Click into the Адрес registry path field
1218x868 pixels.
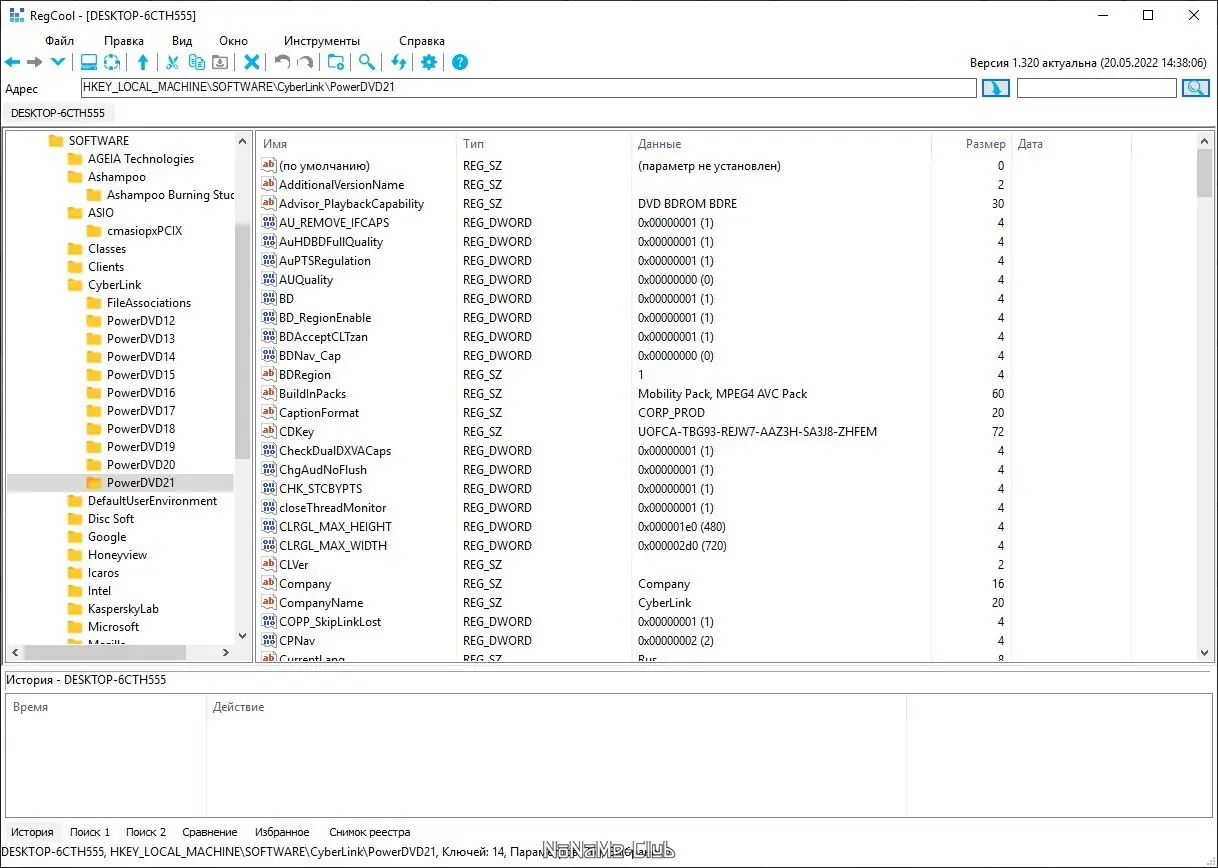(x=528, y=88)
